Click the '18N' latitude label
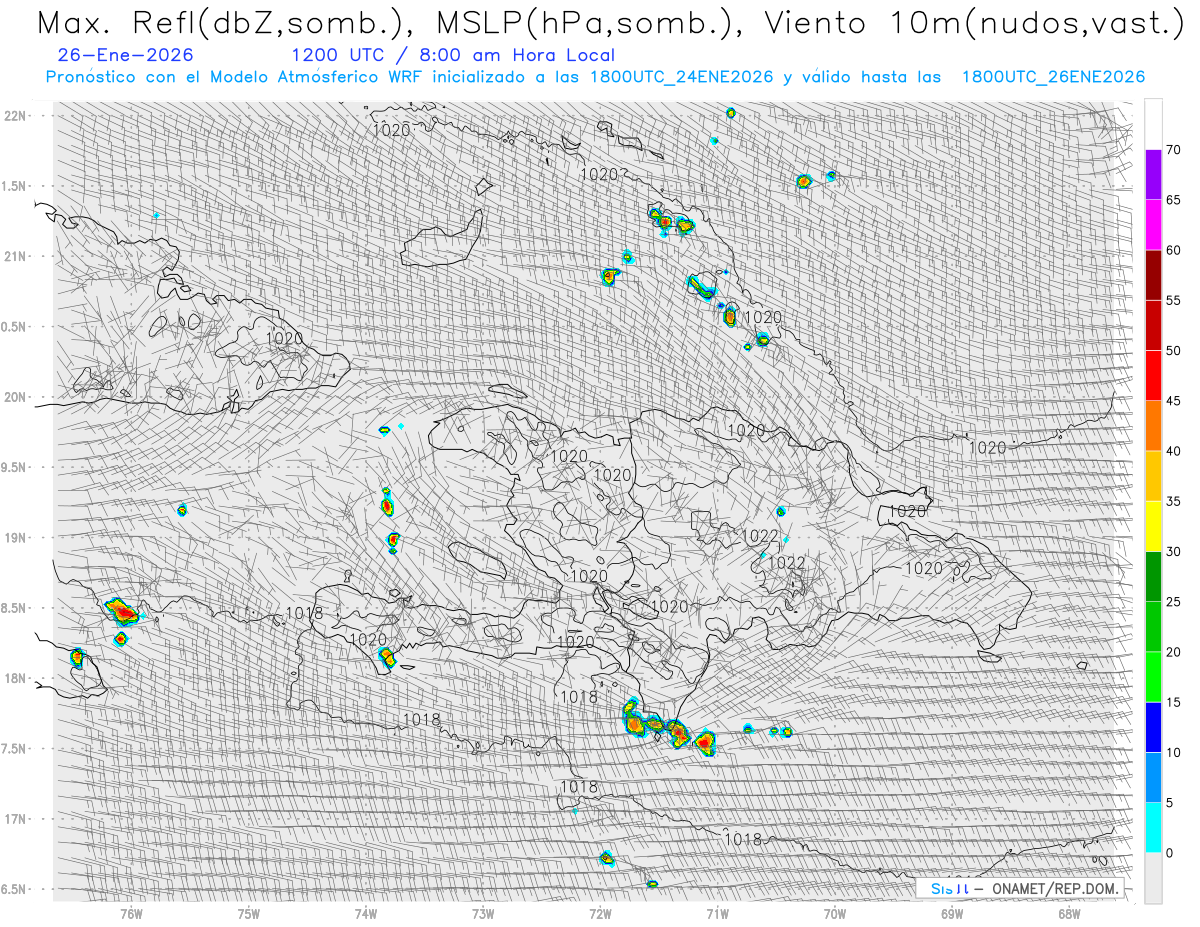The width and height of the screenshot is (1200, 927). pos(15,678)
